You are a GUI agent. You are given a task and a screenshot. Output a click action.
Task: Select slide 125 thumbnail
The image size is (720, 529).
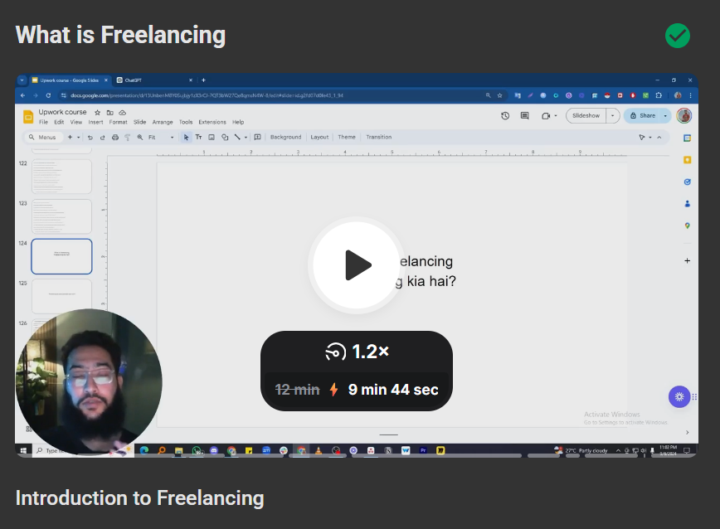(62, 296)
